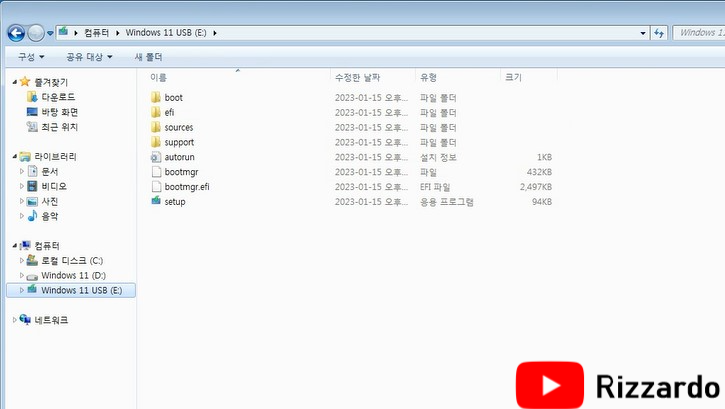725x409 pixels.
Task: Open the 구성 menu
Action: pyautogui.click(x=31, y=57)
